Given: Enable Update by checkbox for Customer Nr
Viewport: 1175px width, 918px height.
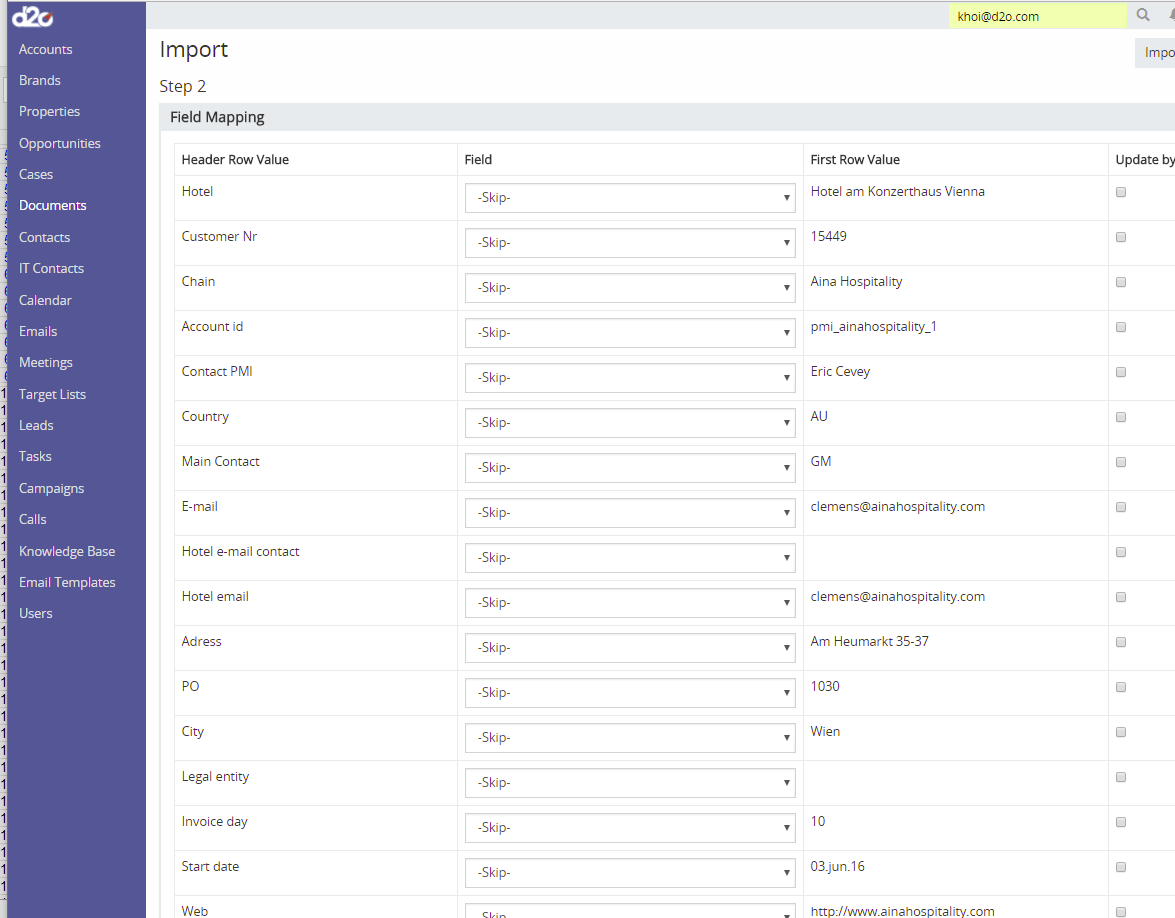Looking at the screenshot, I should pos(1121,237).
